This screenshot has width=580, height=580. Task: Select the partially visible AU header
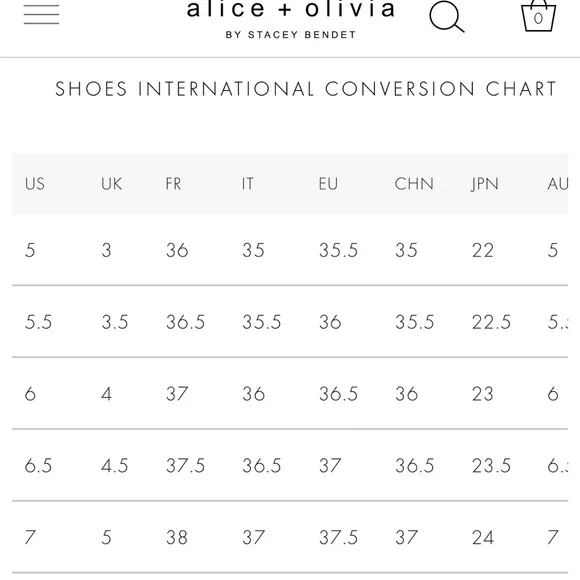[557, 184]
